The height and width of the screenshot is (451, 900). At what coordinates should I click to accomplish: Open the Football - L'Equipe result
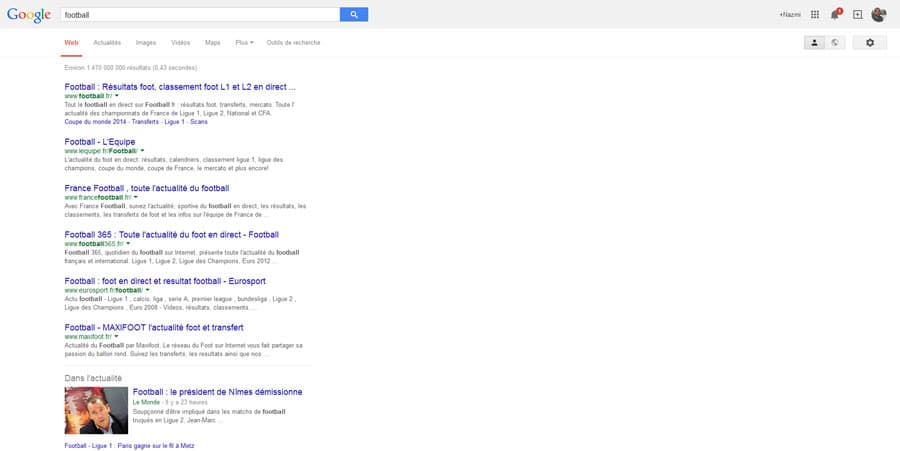100,142
